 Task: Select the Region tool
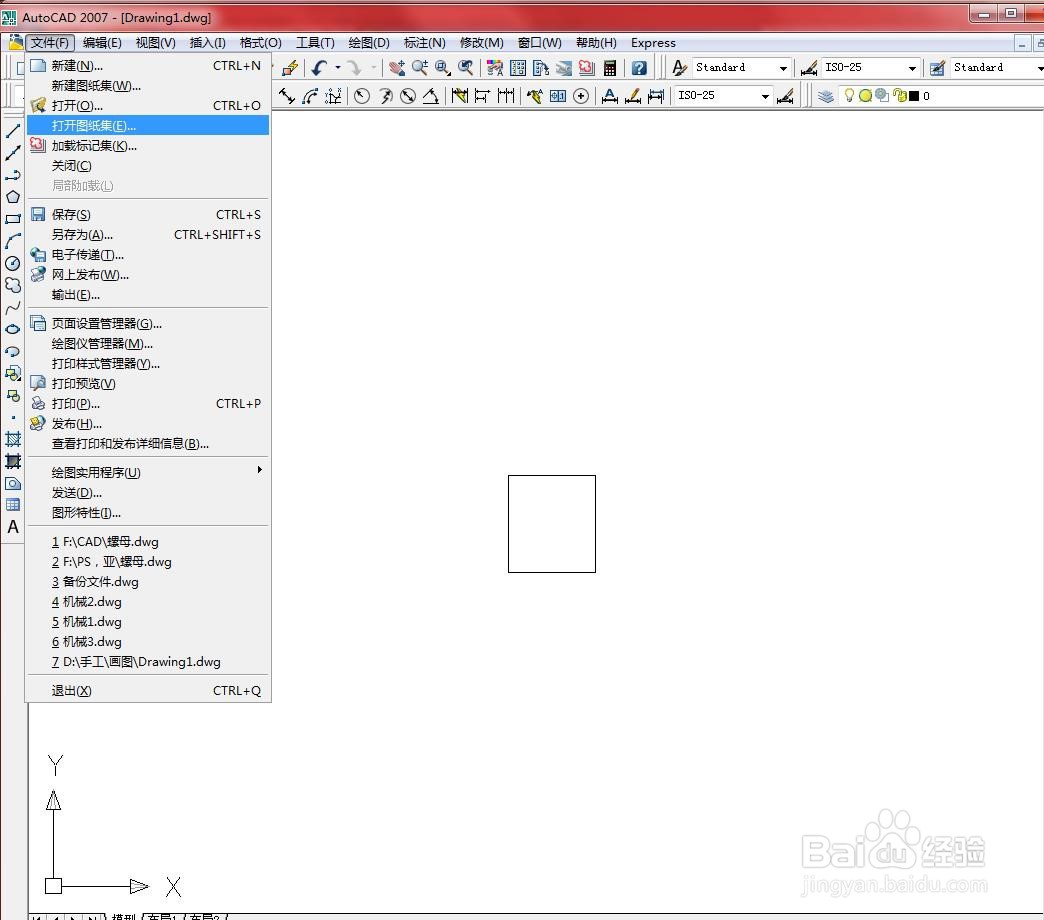pyautogui.click(x=13, y=483)
